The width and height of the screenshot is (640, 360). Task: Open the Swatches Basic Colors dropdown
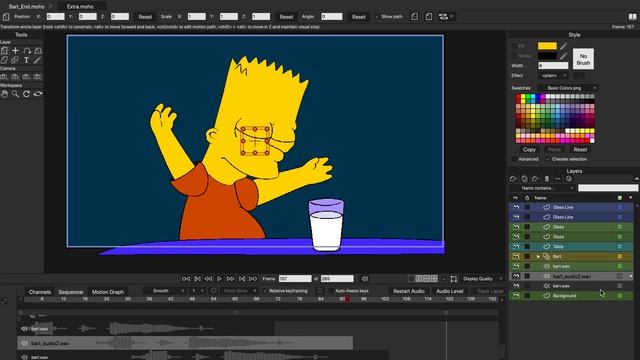pos(568,88)
